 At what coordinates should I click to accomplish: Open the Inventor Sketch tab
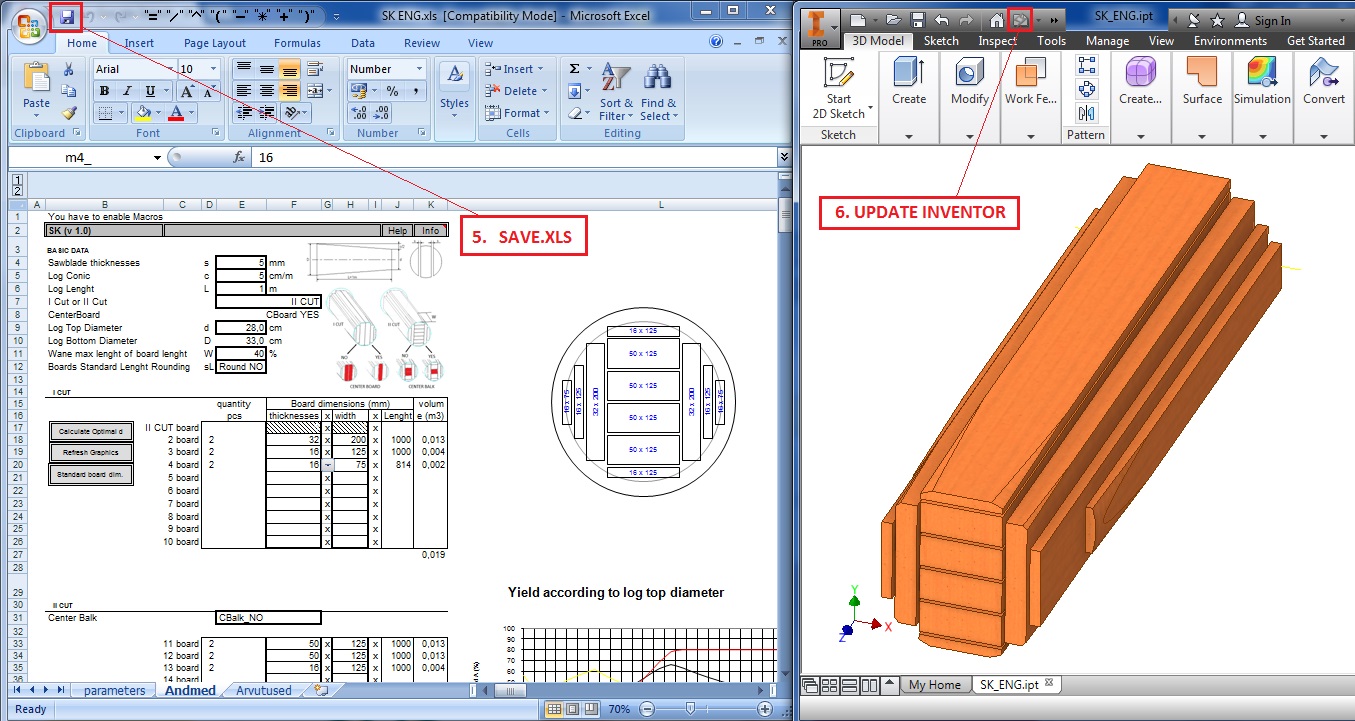point(941,41)
